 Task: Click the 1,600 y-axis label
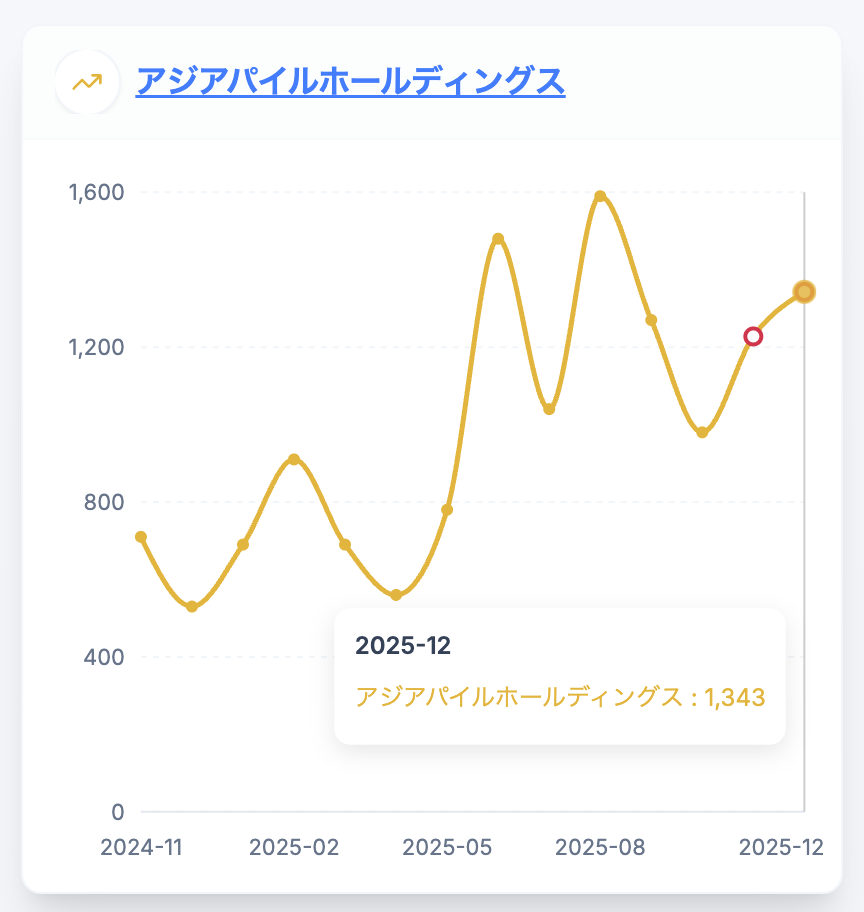coord(96,192)
